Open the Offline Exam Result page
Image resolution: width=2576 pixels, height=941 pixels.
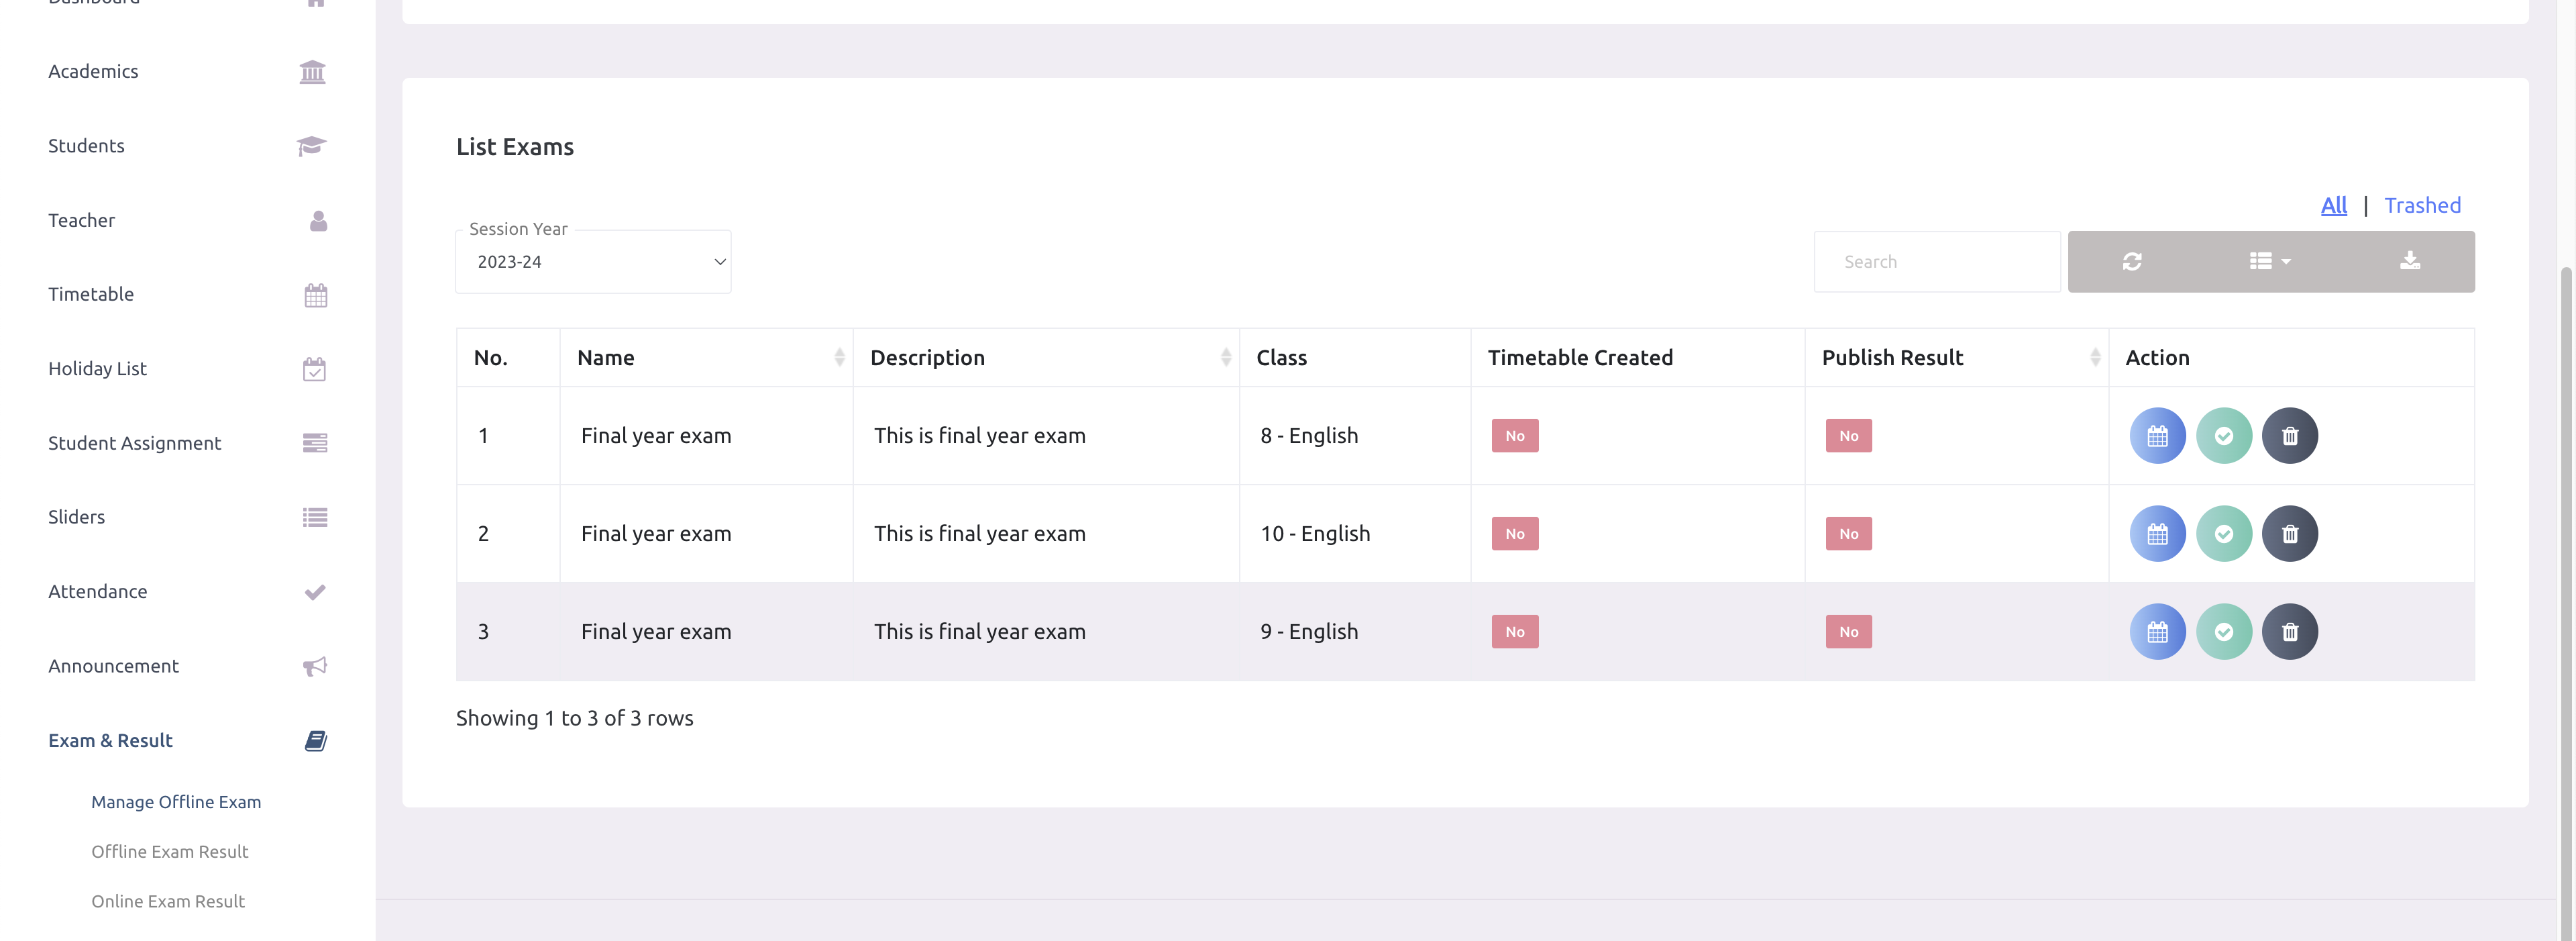pyautogui.click(x=169, y=851)
